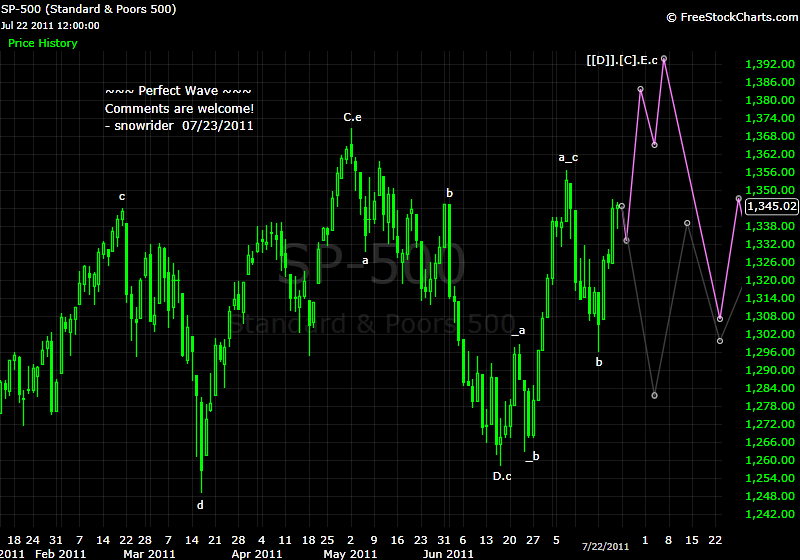Select the 1,362.00 price axis label
Screen dimensions: 800x560
point(770,154)
